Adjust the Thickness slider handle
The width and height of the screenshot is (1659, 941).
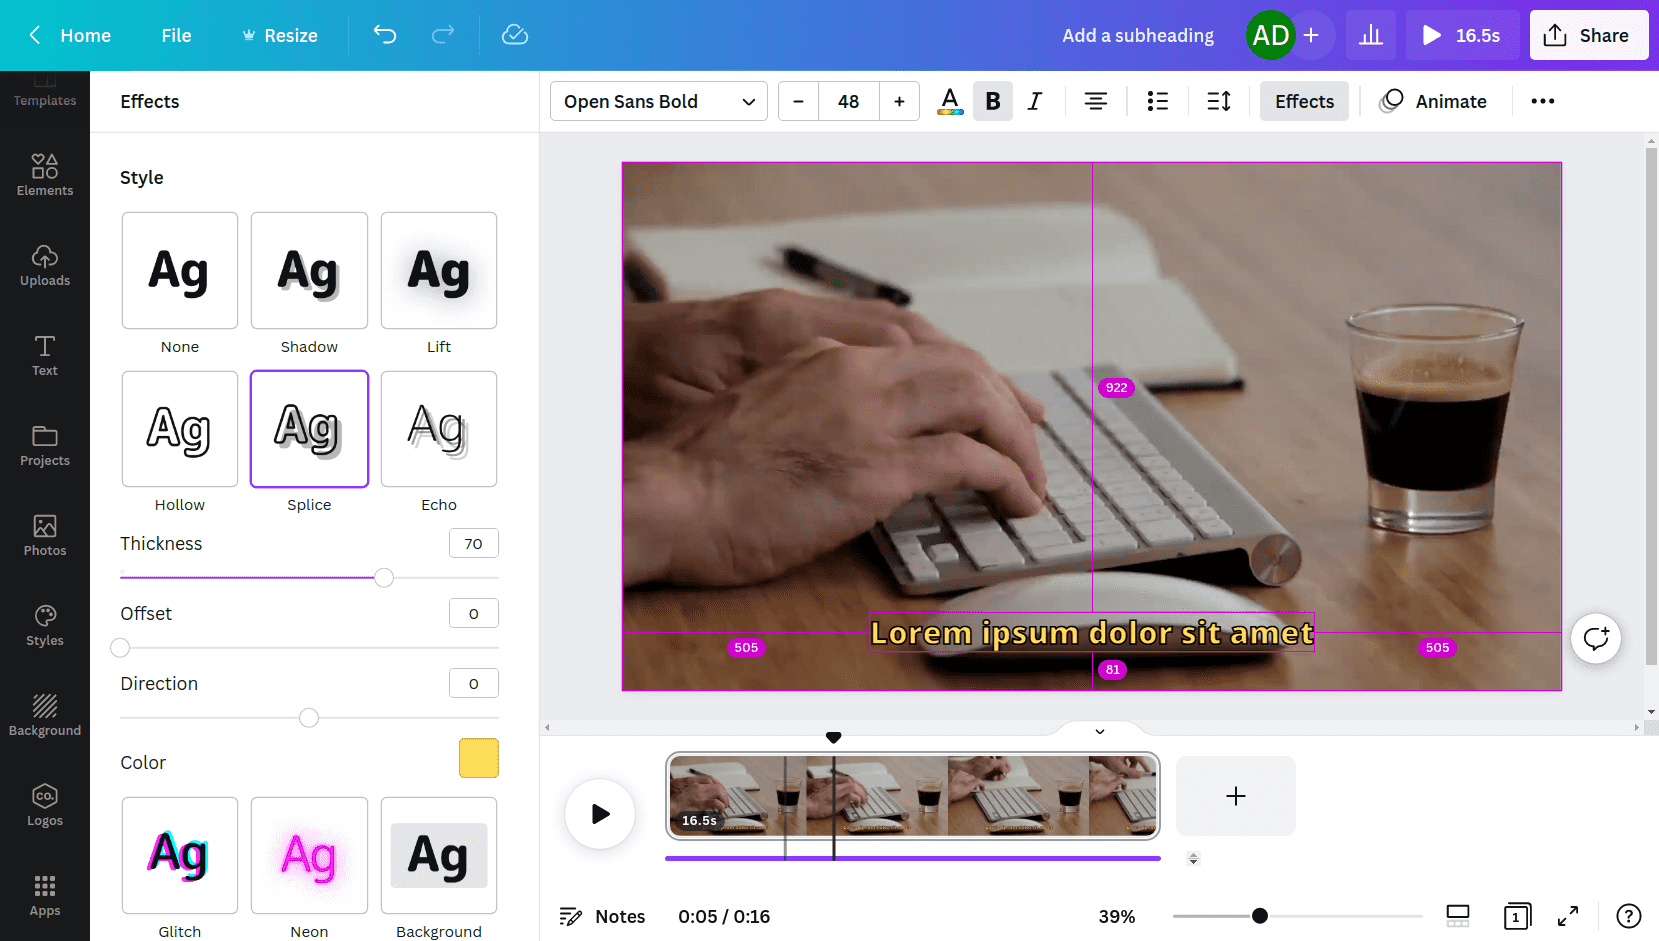click(384, 578)
